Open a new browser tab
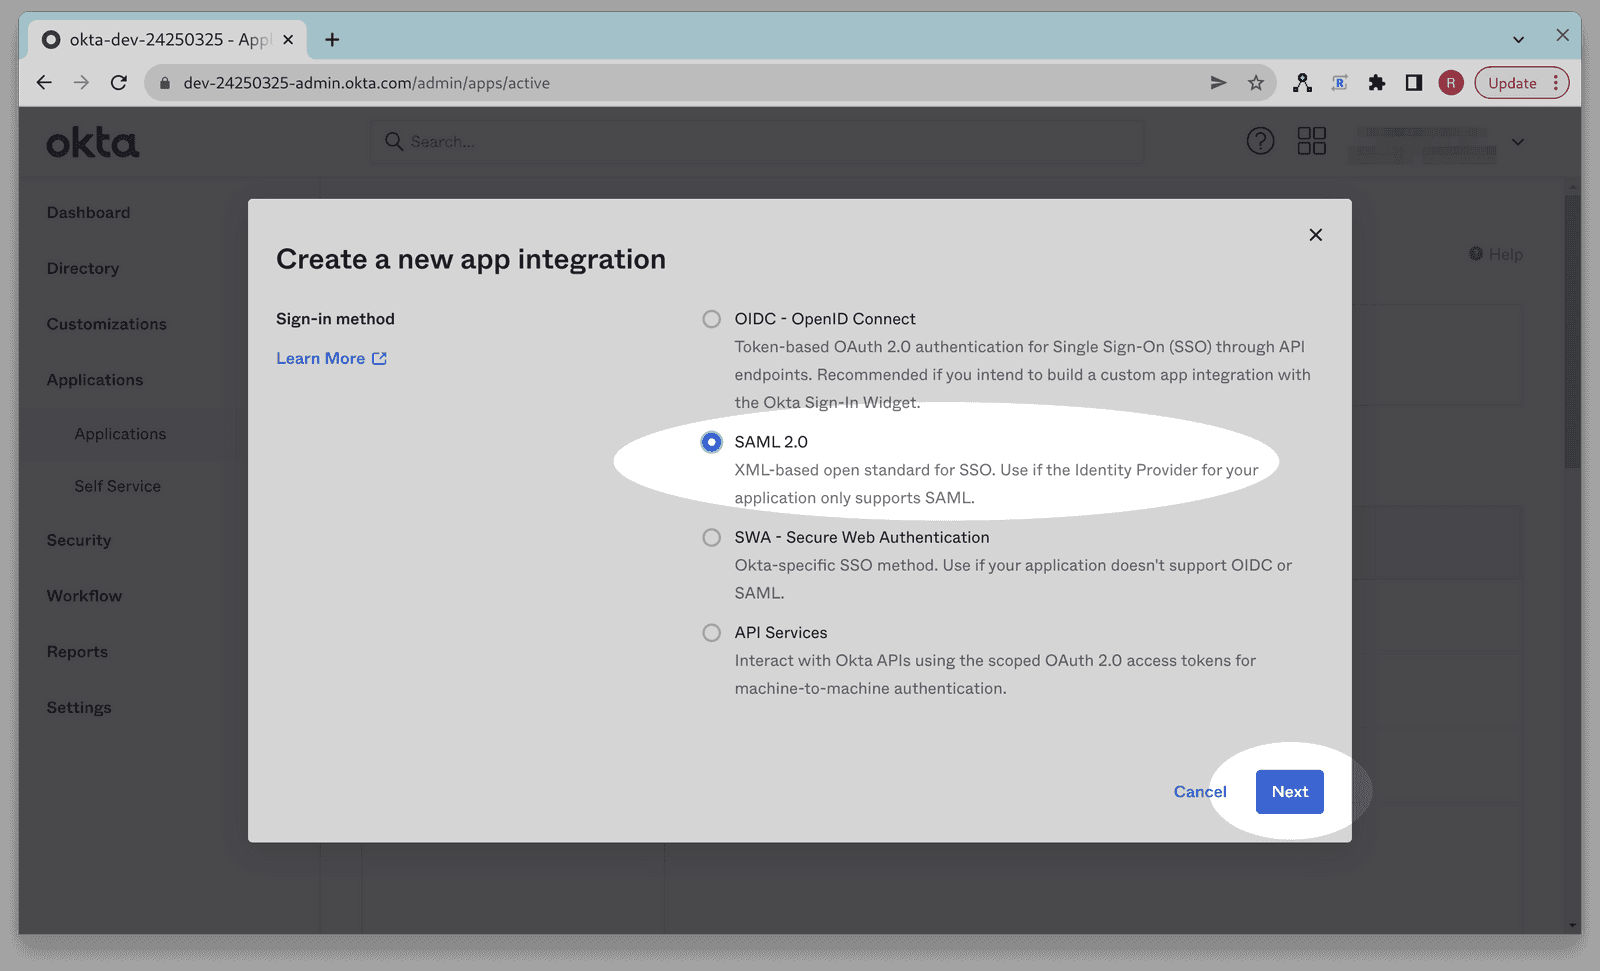 pyautogui.click(x=332, y=40)
